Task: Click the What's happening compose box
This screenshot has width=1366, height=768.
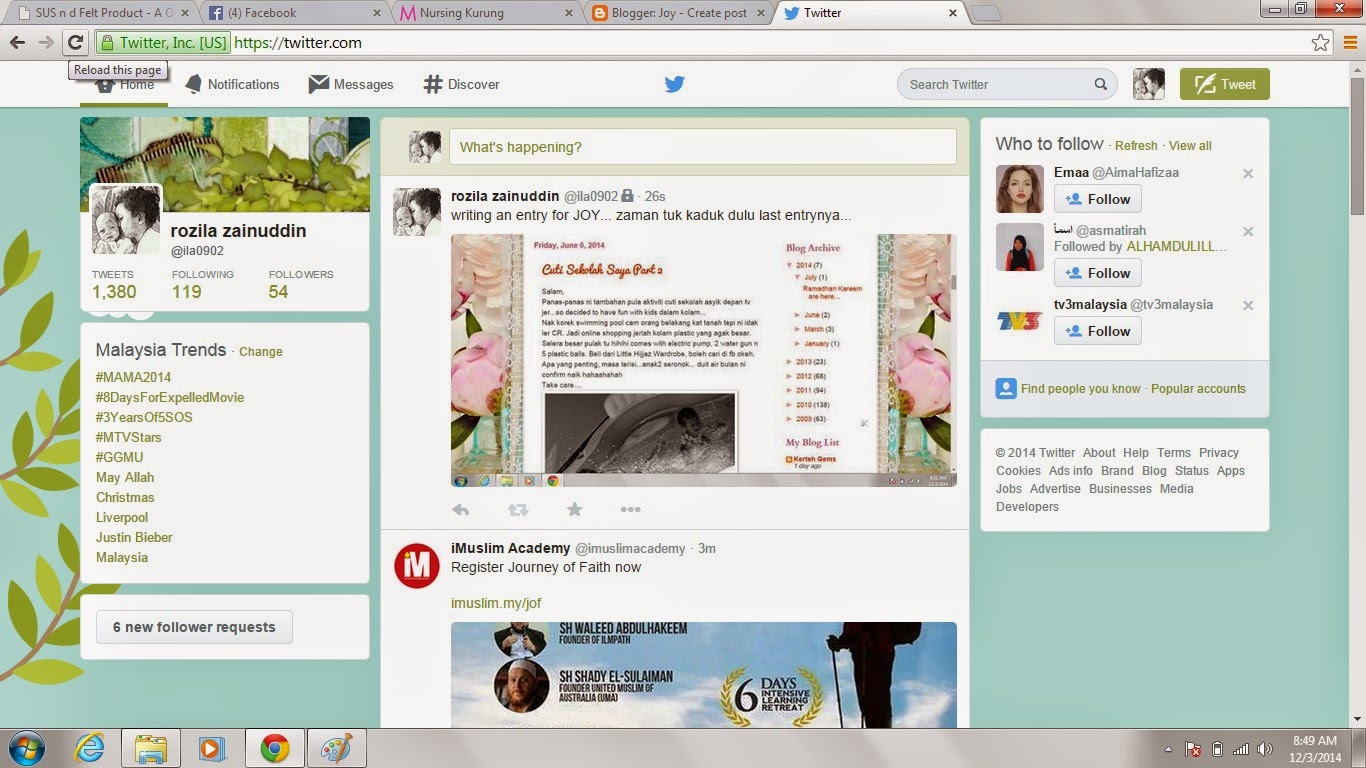Action: (702, 147)
